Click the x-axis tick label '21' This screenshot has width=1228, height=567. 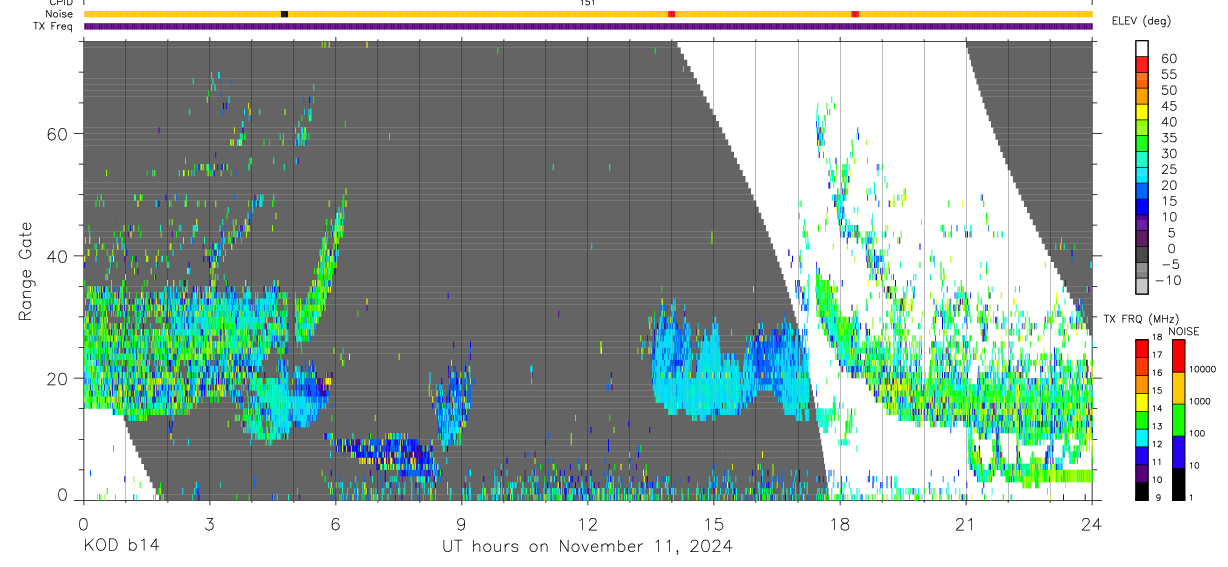tap(966, 523)
